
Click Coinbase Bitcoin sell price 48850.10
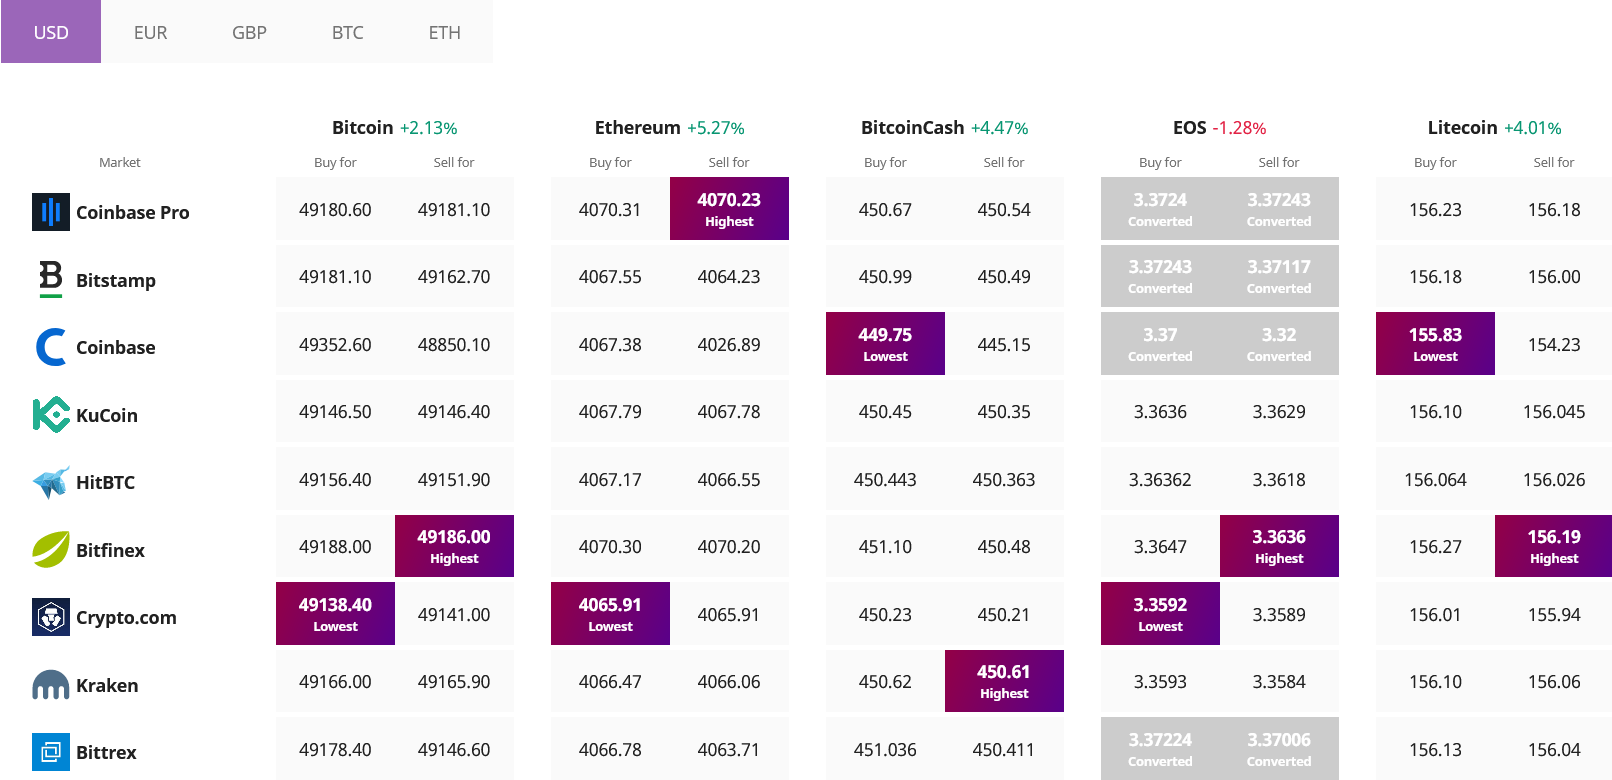tap(454, 344)
